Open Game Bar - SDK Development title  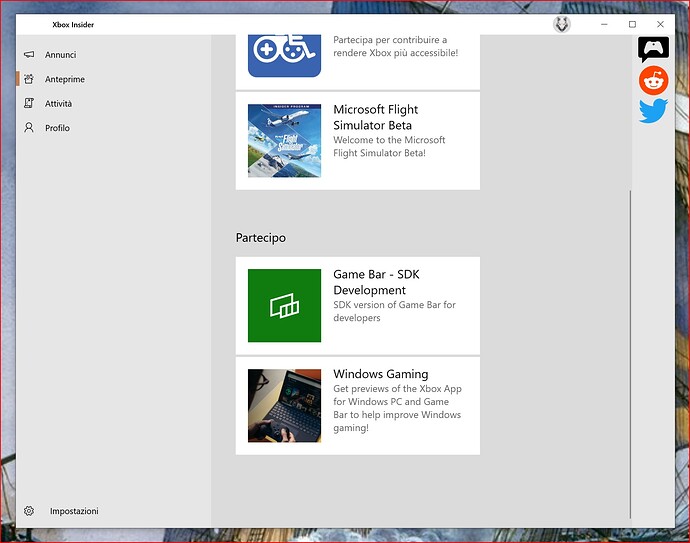376,282
